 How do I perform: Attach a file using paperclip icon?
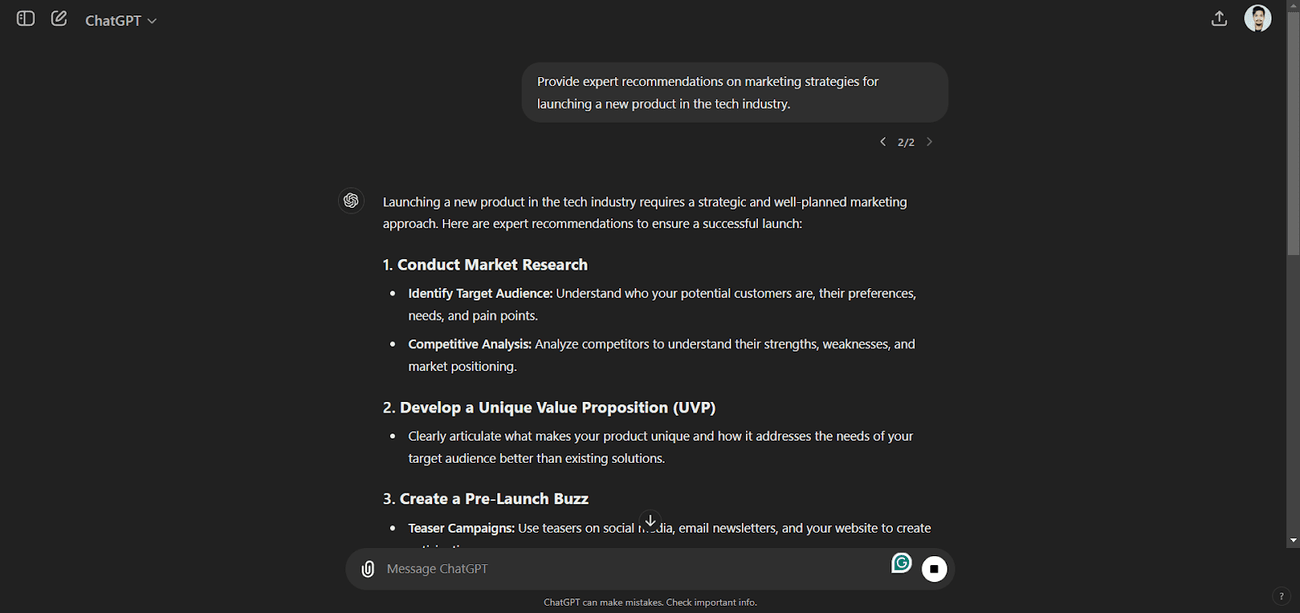point(368,569)
